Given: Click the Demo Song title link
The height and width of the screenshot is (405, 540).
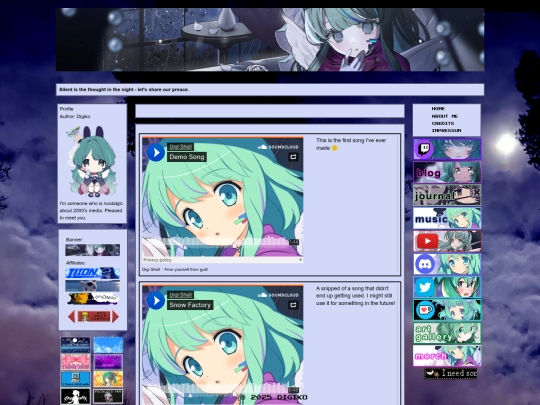Looking at the screenshot, I should [x=187, y=157].
